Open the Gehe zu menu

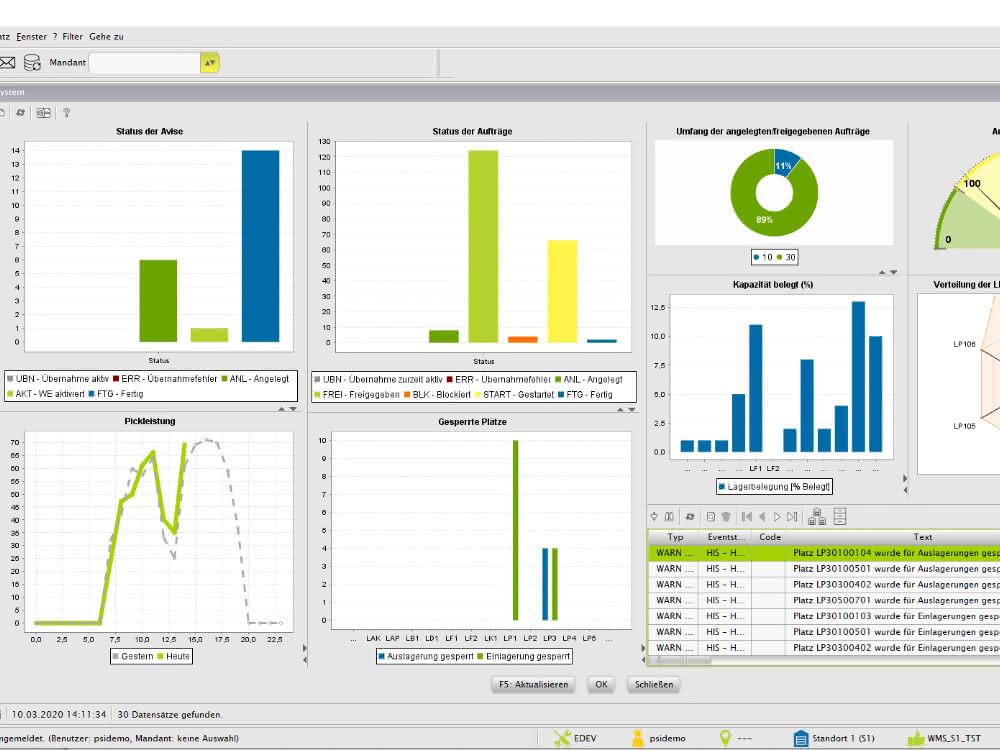pyautogui.click(x=107, y=36)
